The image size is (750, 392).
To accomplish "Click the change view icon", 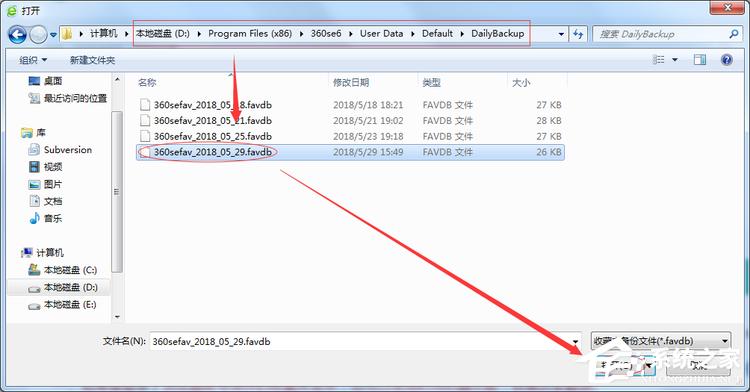I will [x=659, y=60].
